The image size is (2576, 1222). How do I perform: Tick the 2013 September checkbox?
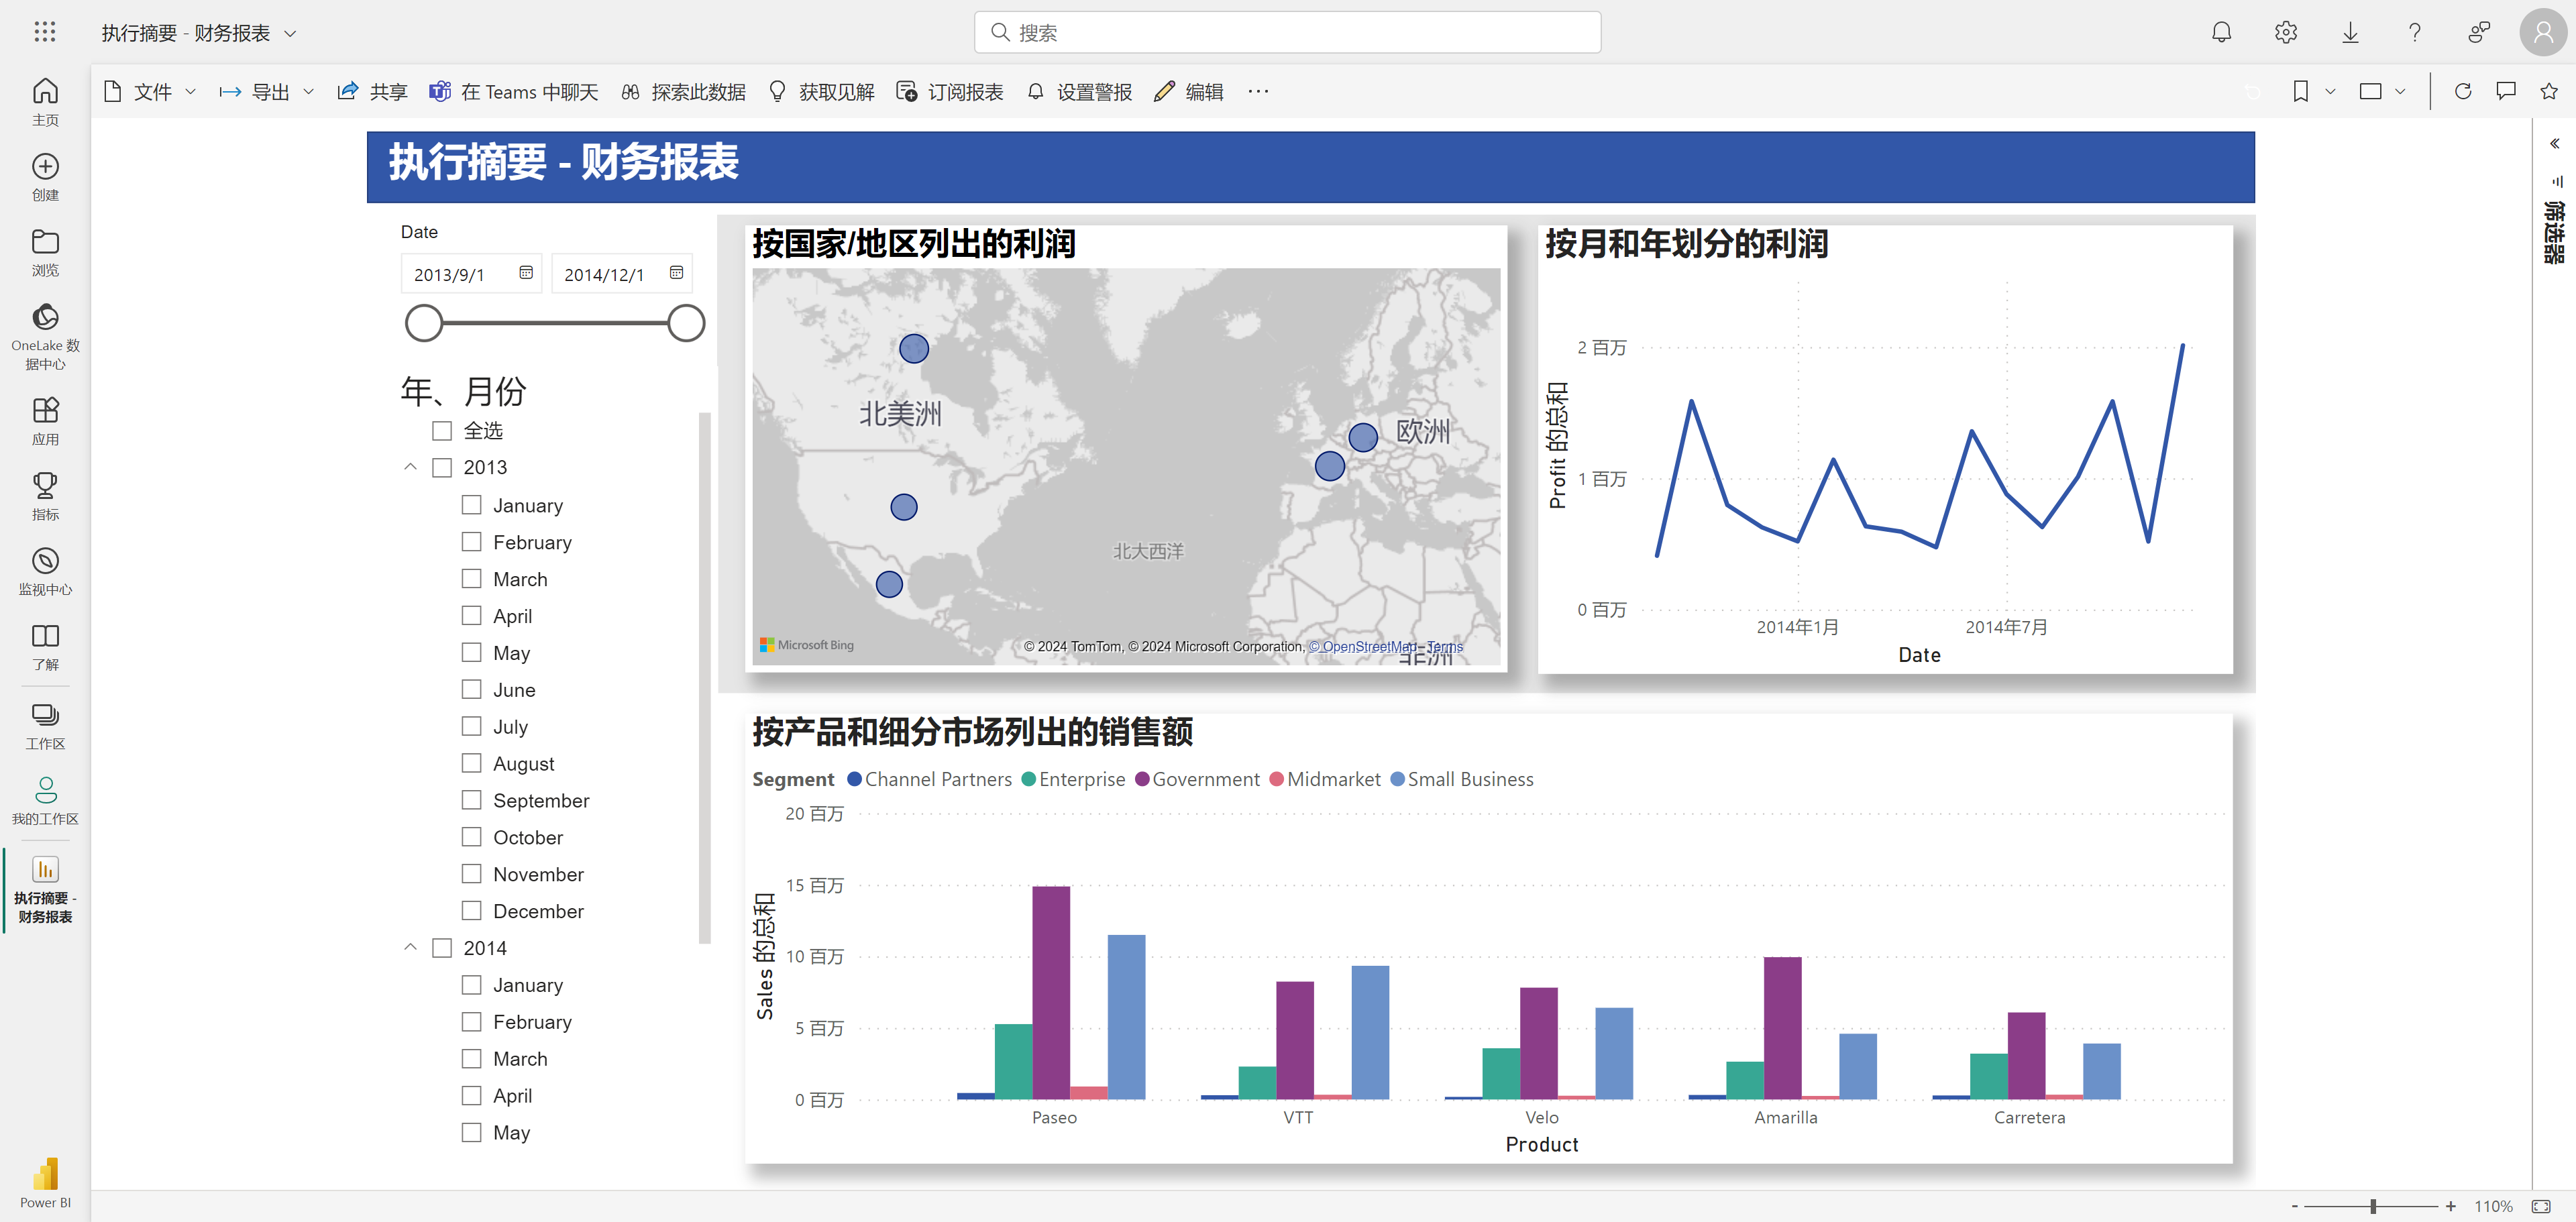[x=472, y=800]
